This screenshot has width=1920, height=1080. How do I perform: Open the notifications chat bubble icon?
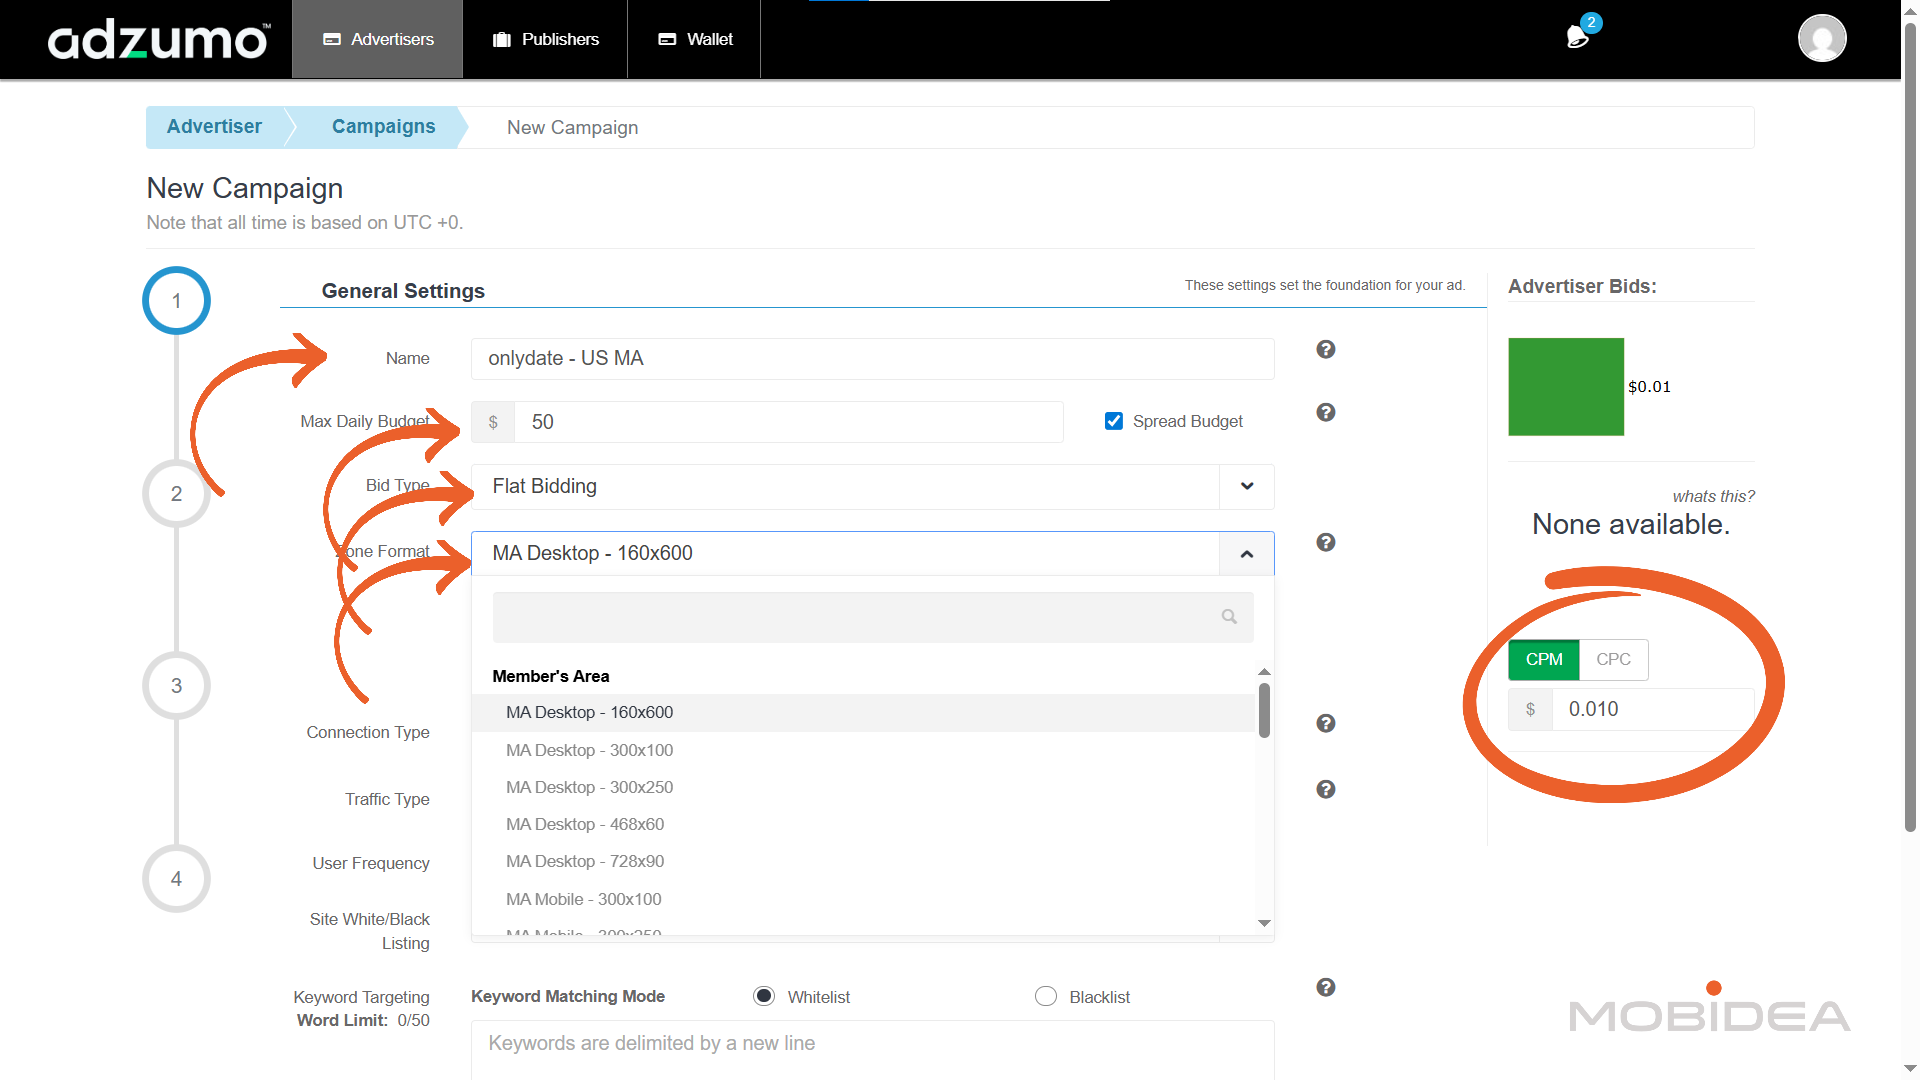[x=1577, y=37]
